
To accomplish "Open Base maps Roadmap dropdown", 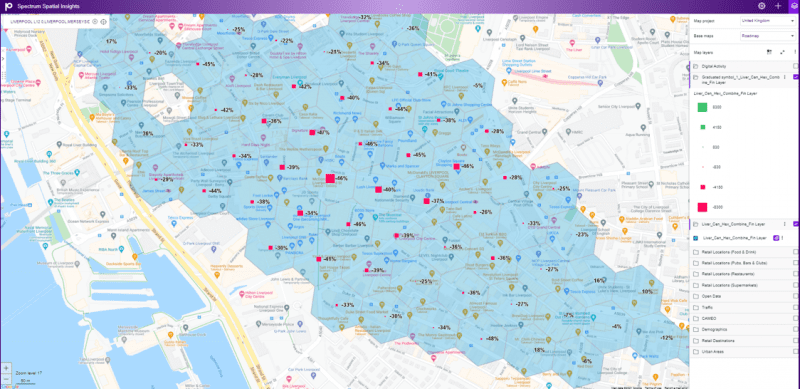I will [x=767, y=36].
